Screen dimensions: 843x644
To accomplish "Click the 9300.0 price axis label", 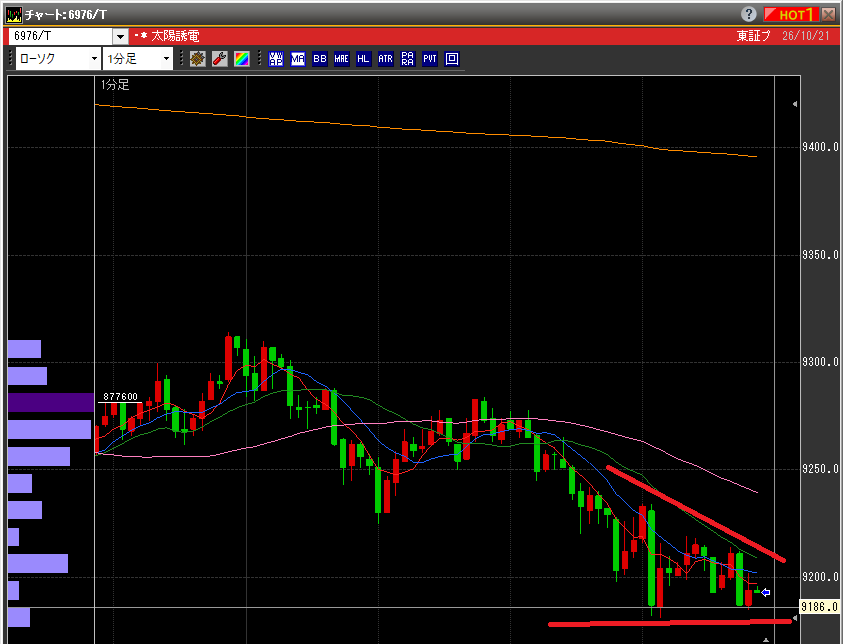I will coord(820,362).
